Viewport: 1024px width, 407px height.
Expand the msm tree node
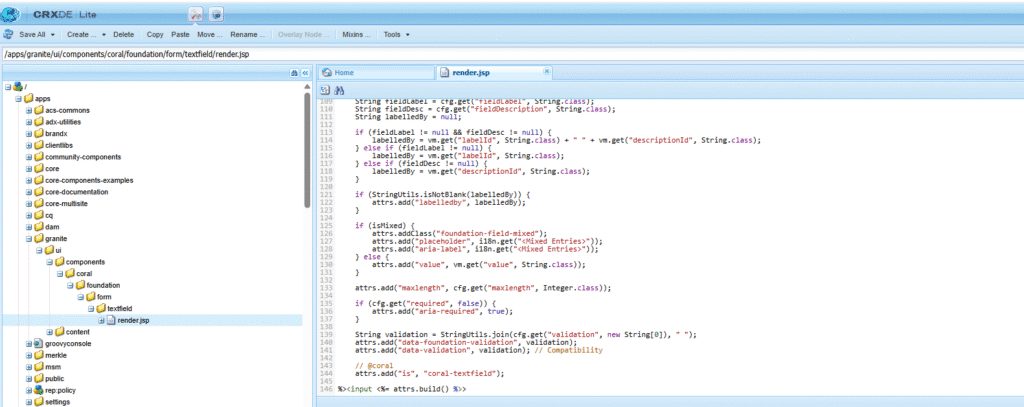[x=29, y=367]
